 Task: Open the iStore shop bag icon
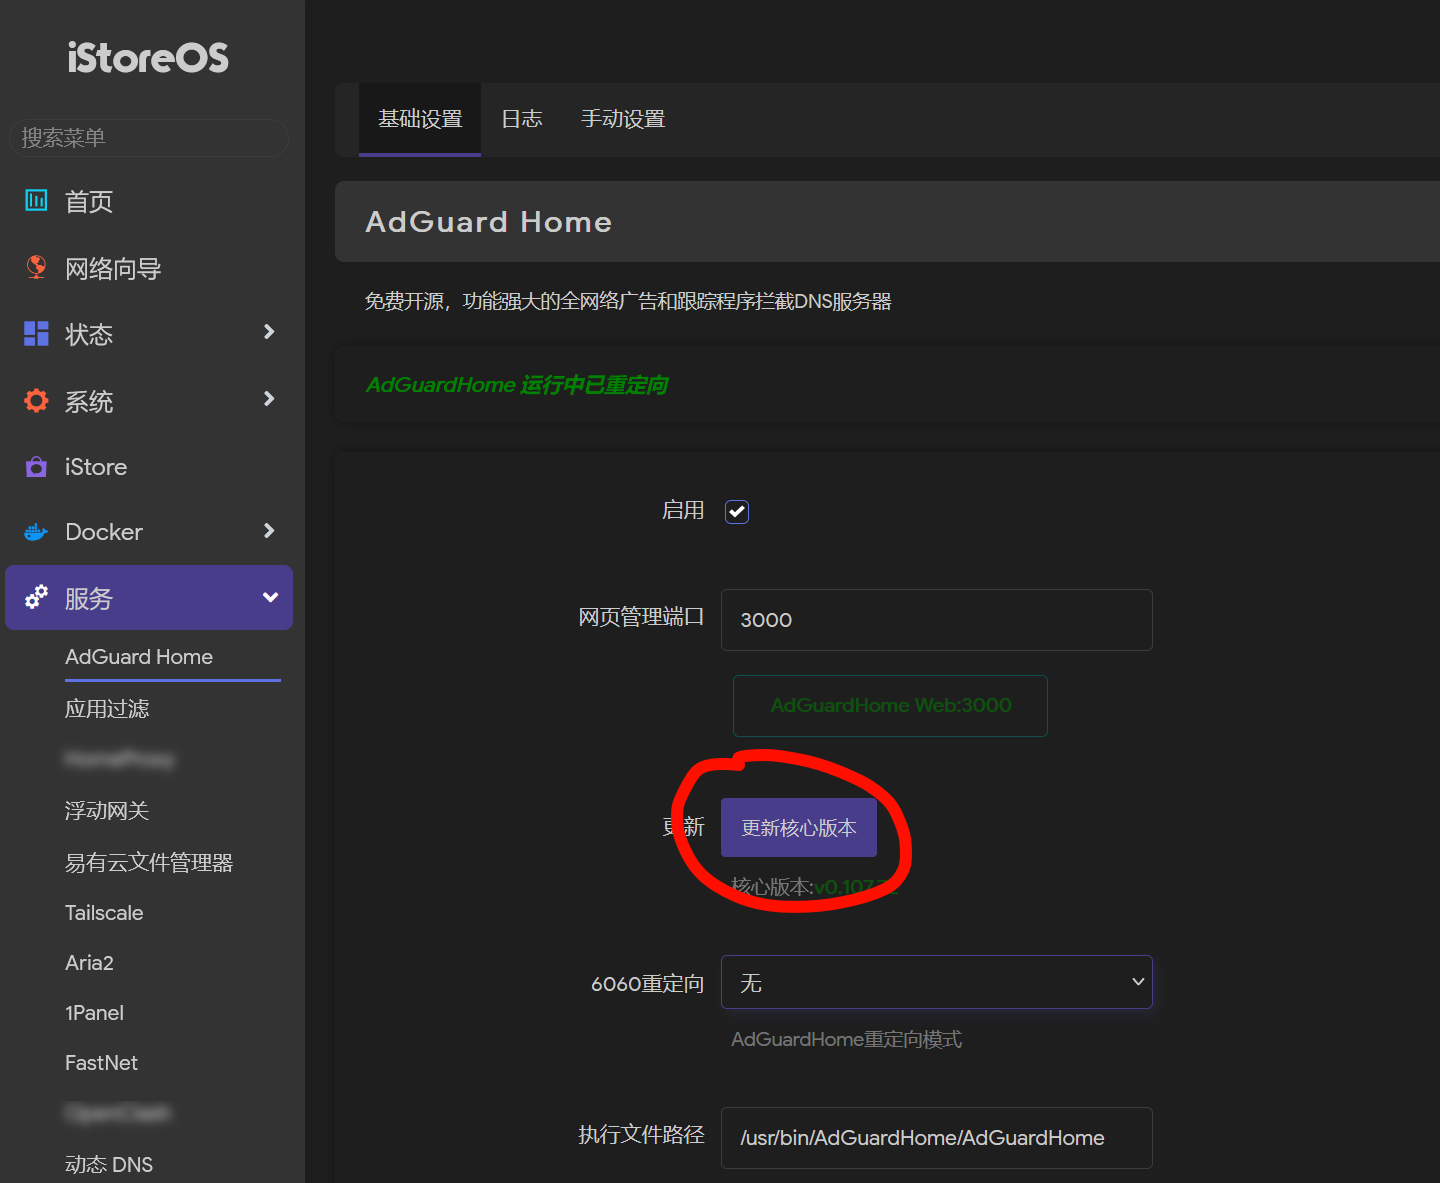point(36,467)
